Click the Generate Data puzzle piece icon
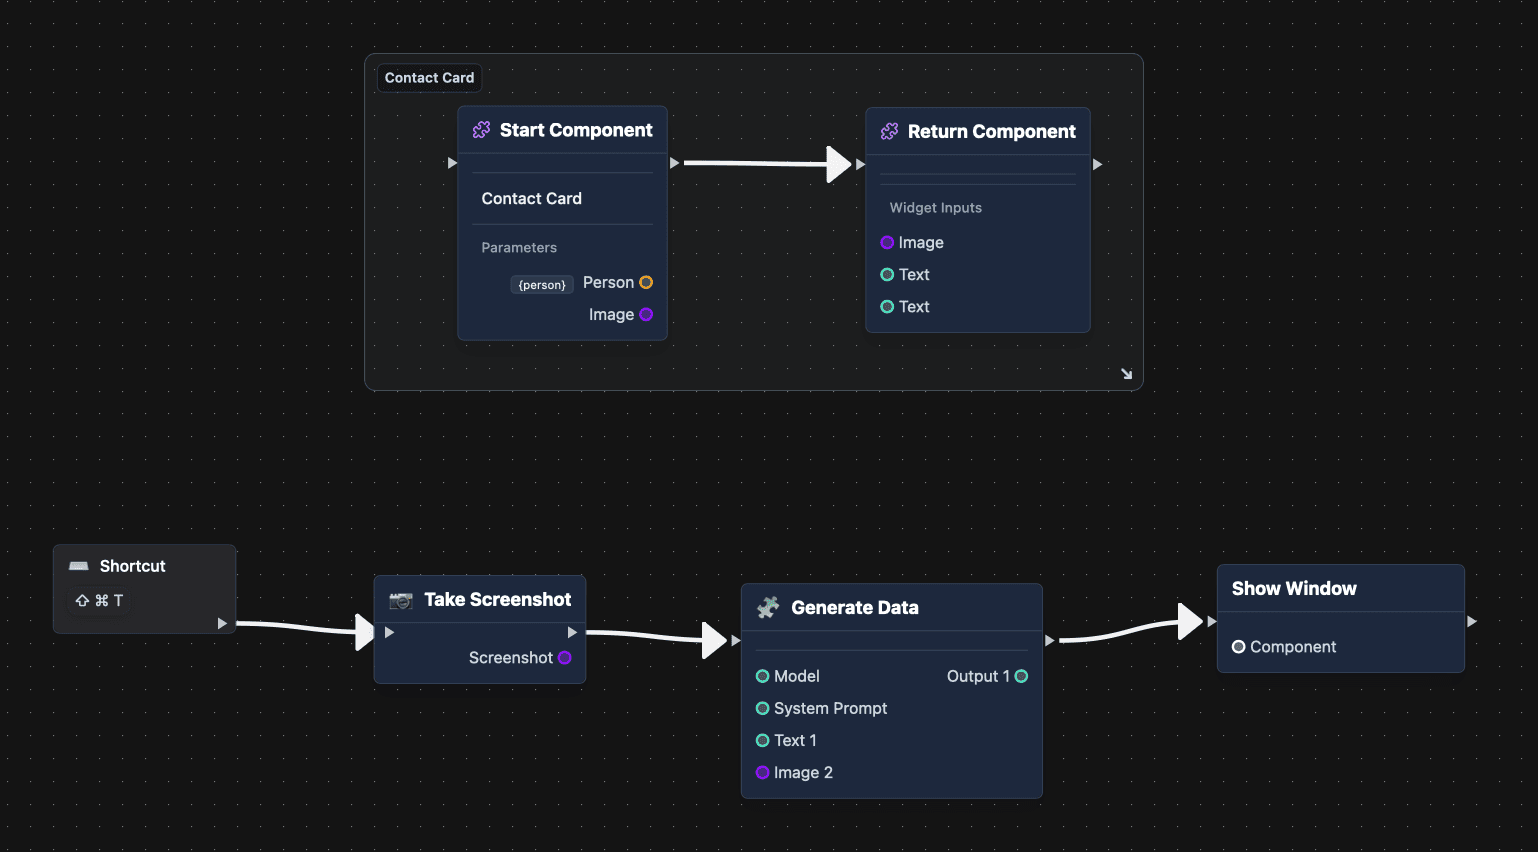Viewport: 1538px width, 852px height. (768, 608)
